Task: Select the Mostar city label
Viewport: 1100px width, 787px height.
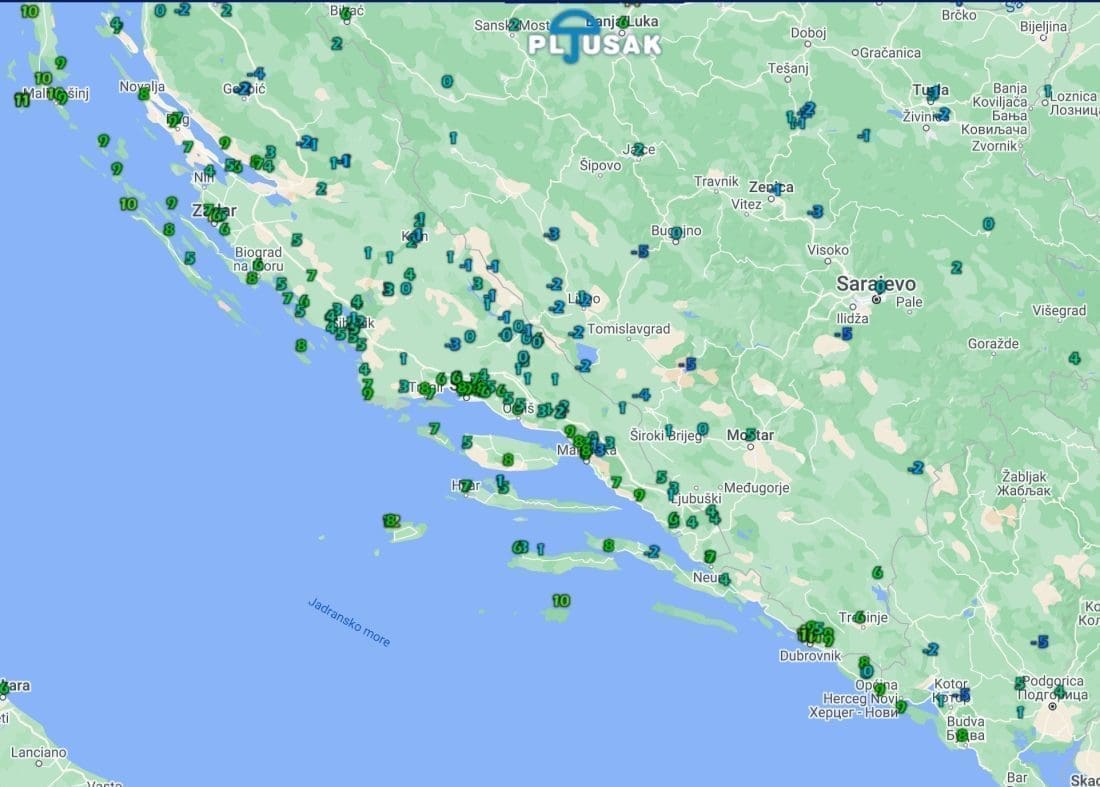Action: coord(750,435)
